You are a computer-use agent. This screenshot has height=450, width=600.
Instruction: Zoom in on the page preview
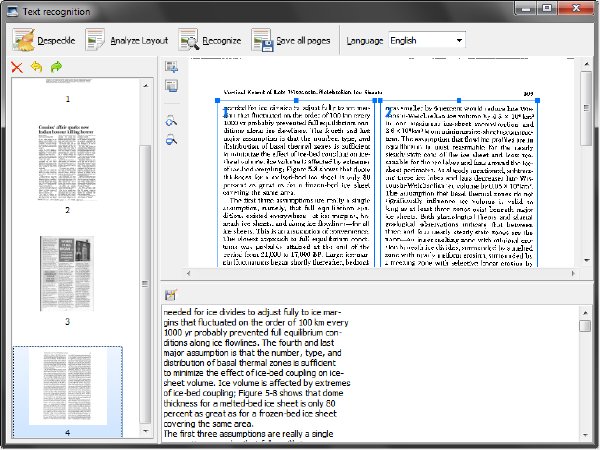171,121
